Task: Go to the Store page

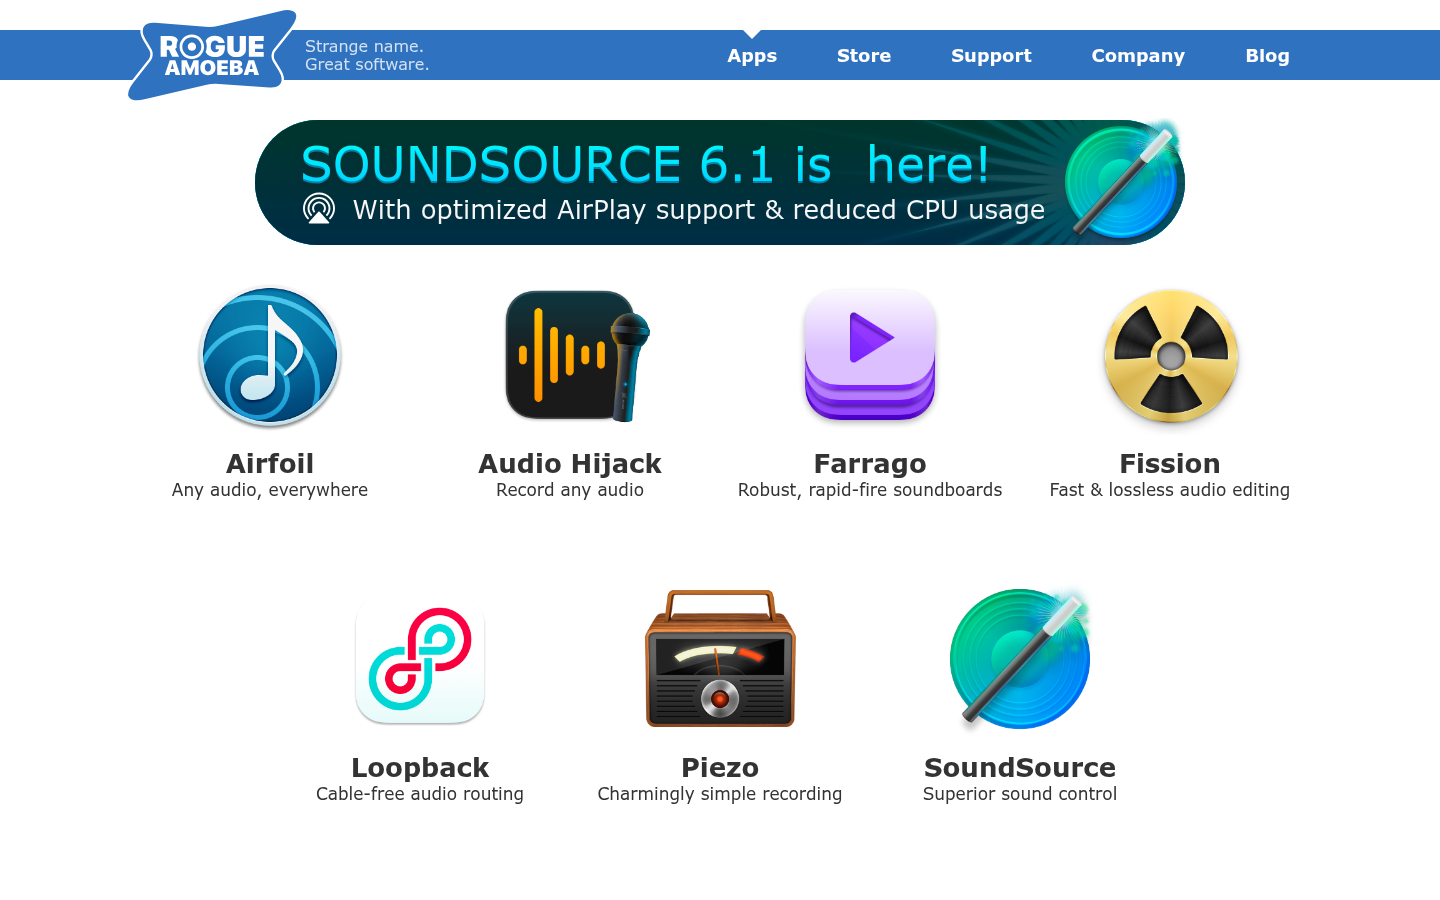Action: click(864, 56)
